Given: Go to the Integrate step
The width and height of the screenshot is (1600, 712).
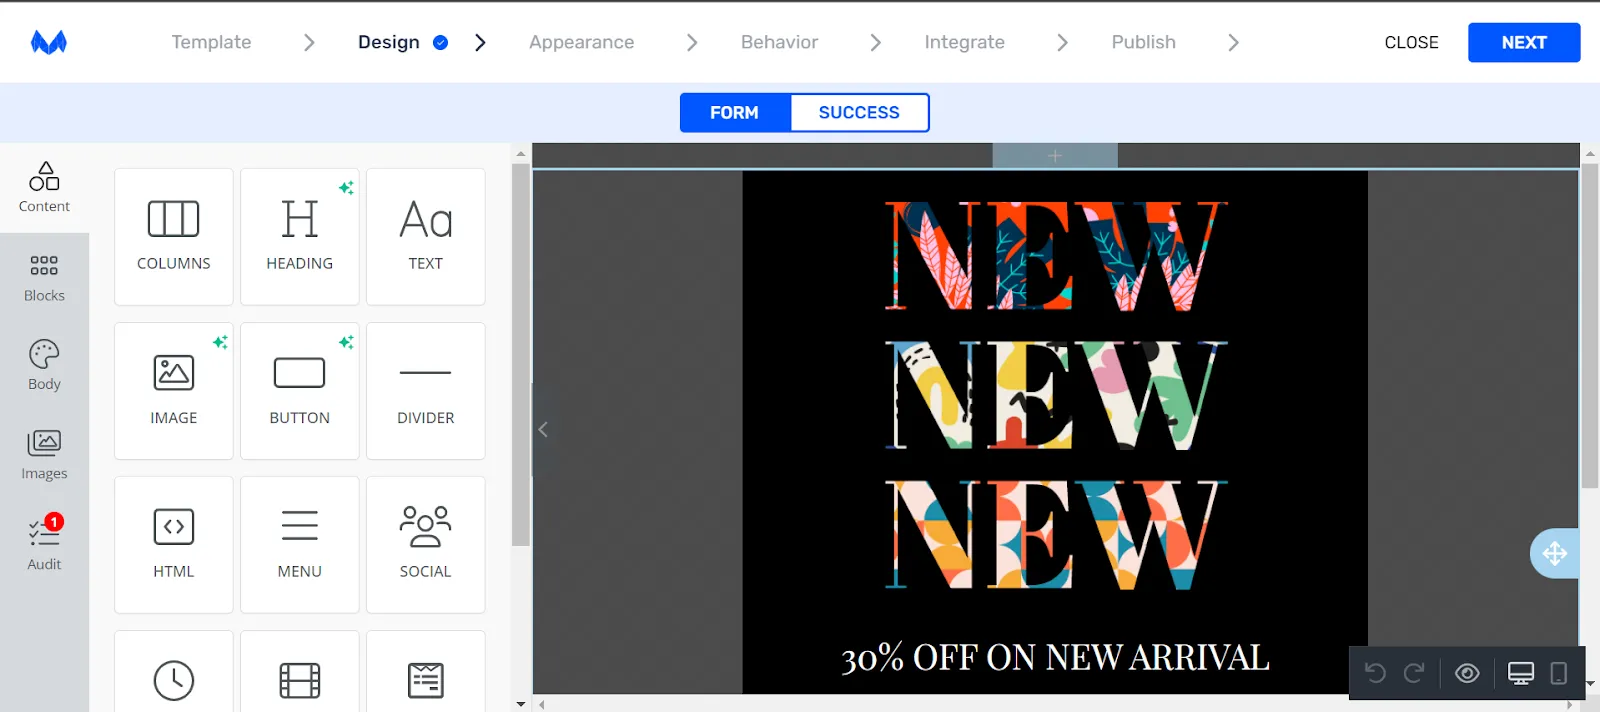Looking at the screenshot, I should [965, 42].
